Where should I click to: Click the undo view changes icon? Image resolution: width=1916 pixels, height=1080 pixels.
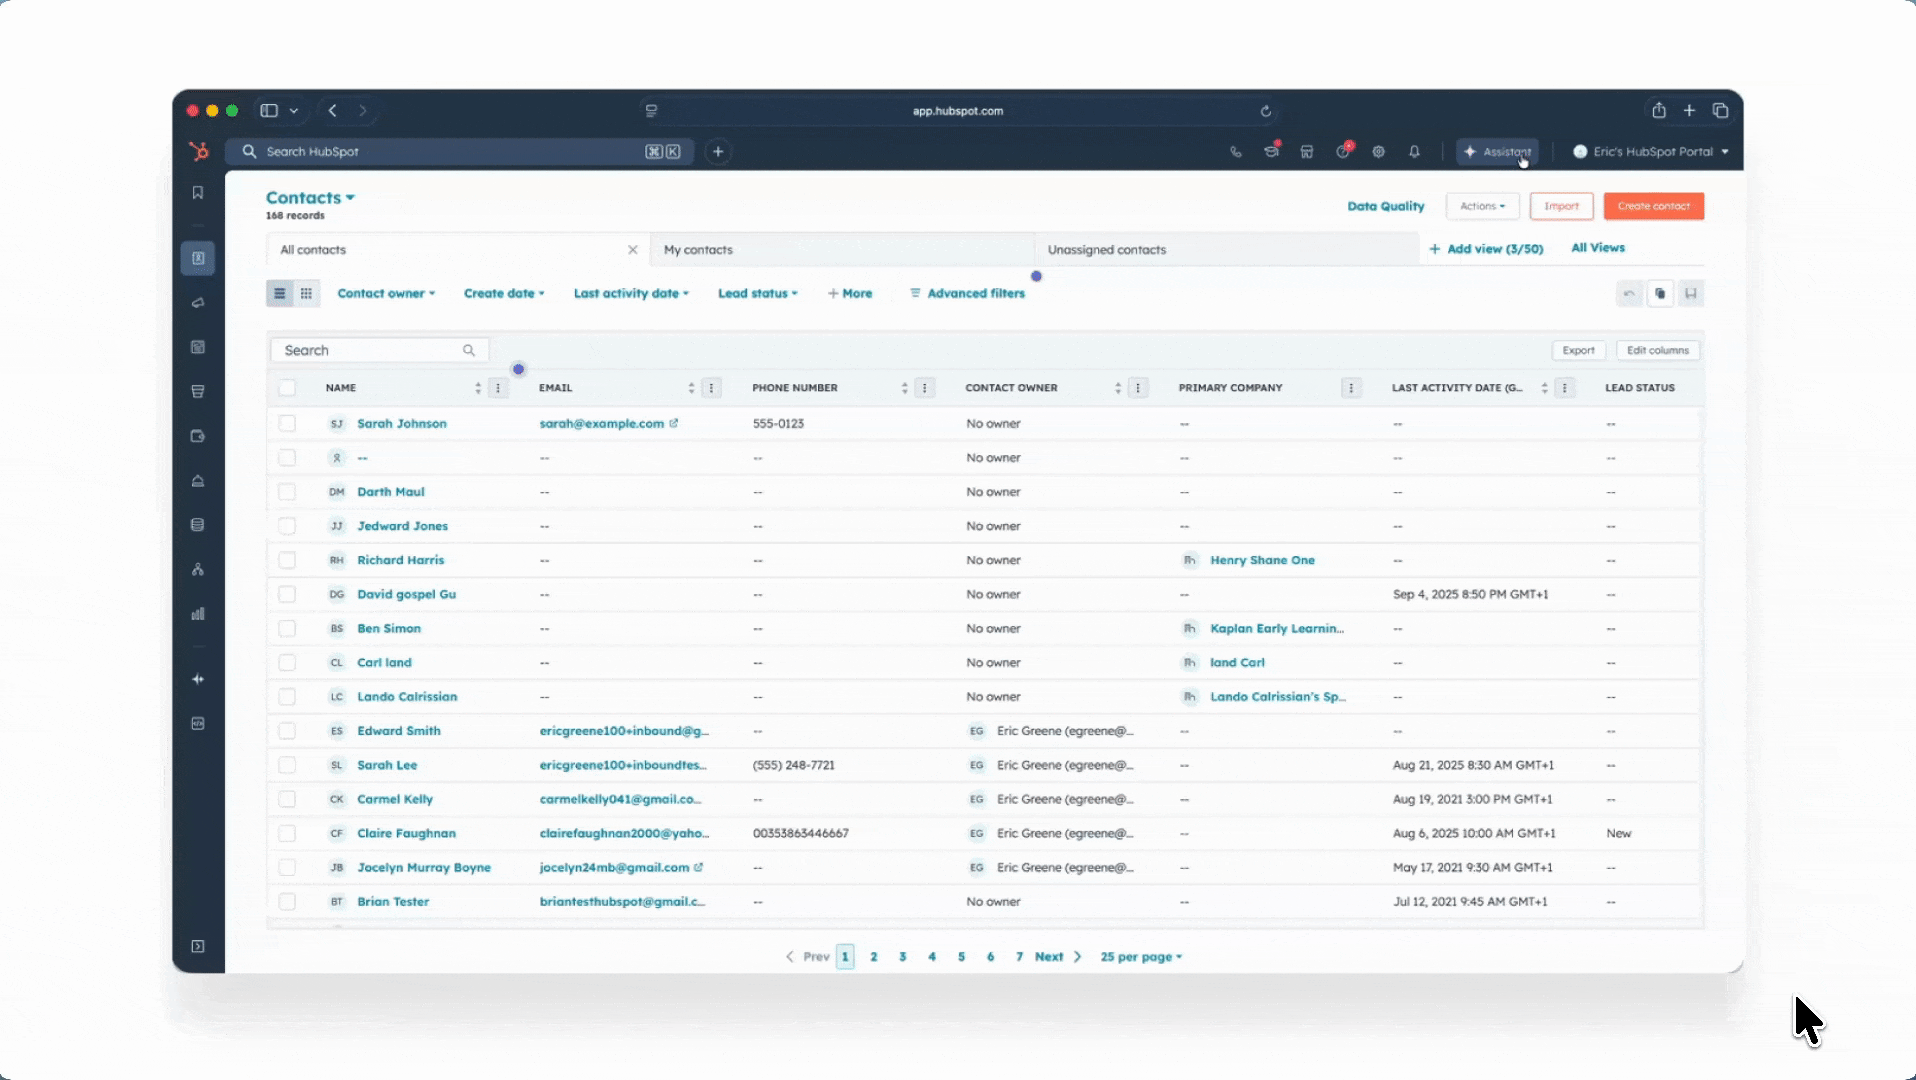pos(1629,294)
